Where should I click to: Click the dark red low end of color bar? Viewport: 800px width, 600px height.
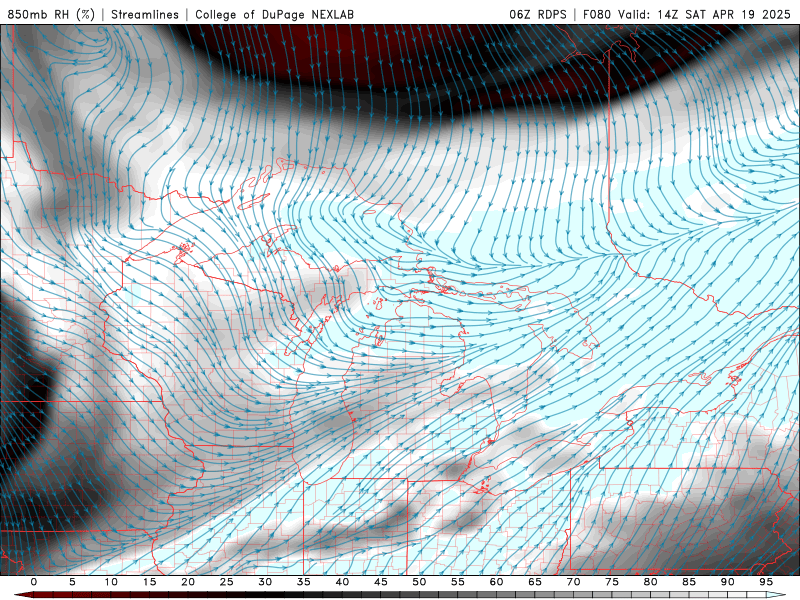(23, 595)
